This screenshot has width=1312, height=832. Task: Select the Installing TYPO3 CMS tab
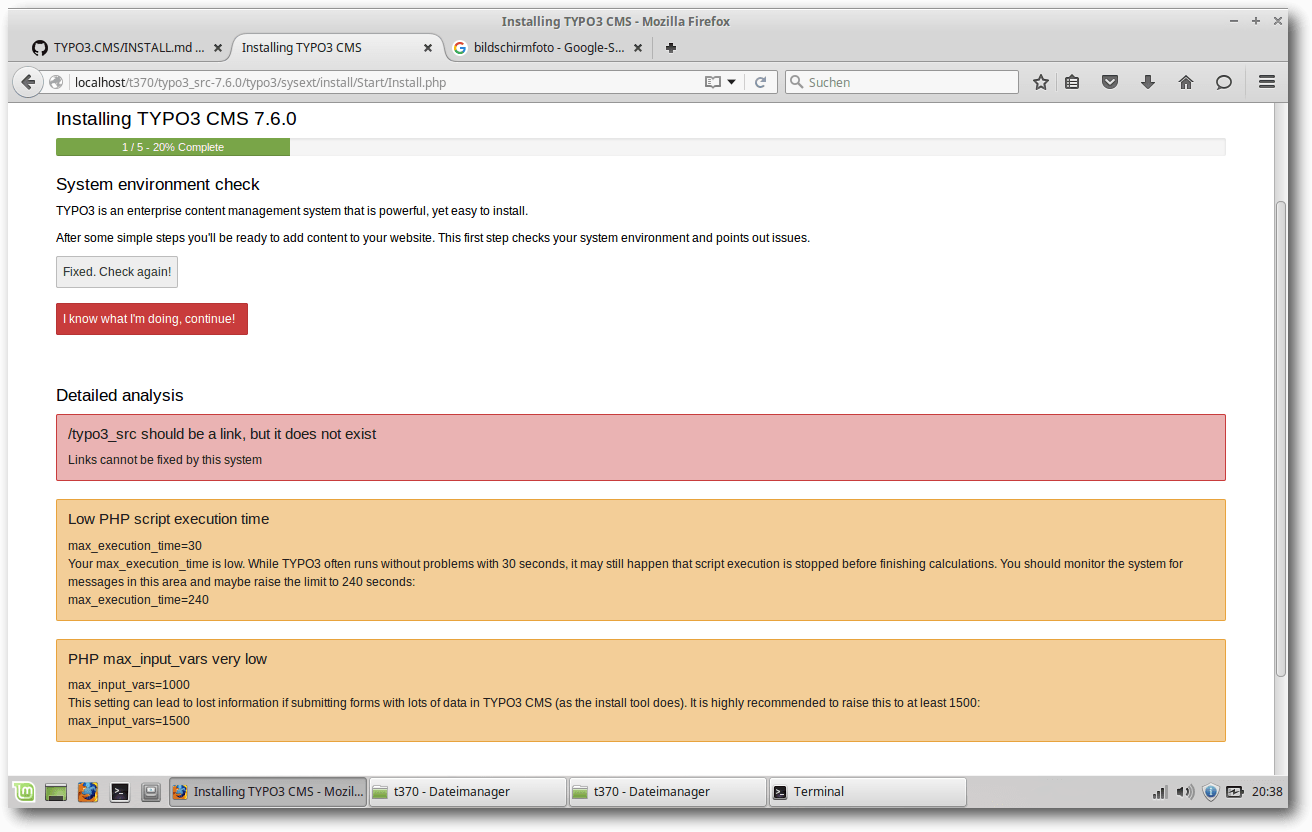pos(337,47)
